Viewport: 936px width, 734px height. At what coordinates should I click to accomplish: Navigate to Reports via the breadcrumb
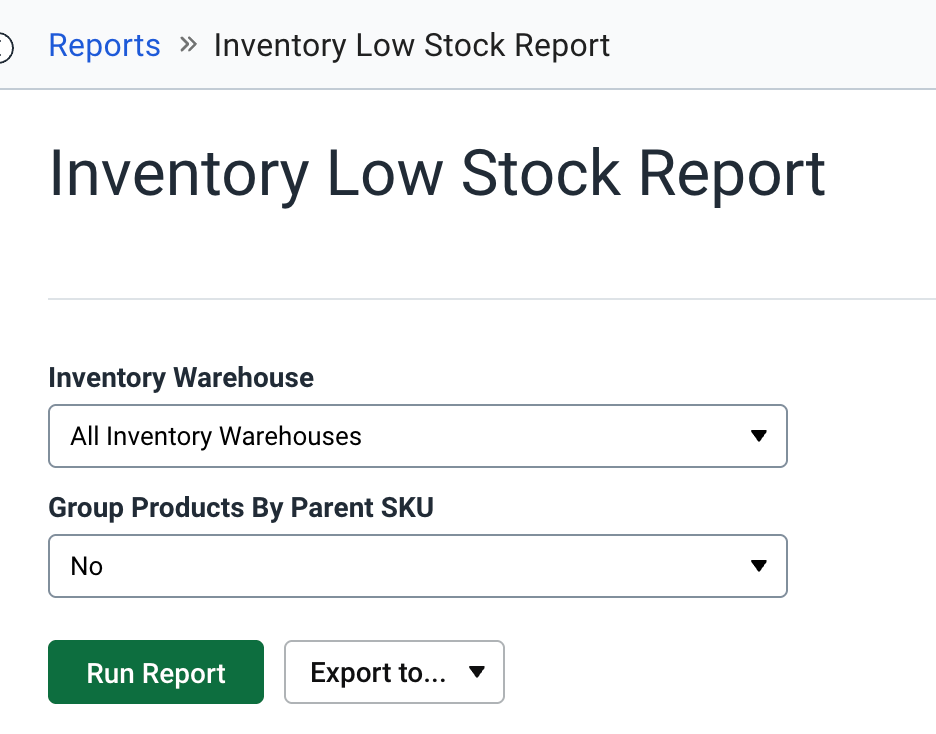[104, 44]
